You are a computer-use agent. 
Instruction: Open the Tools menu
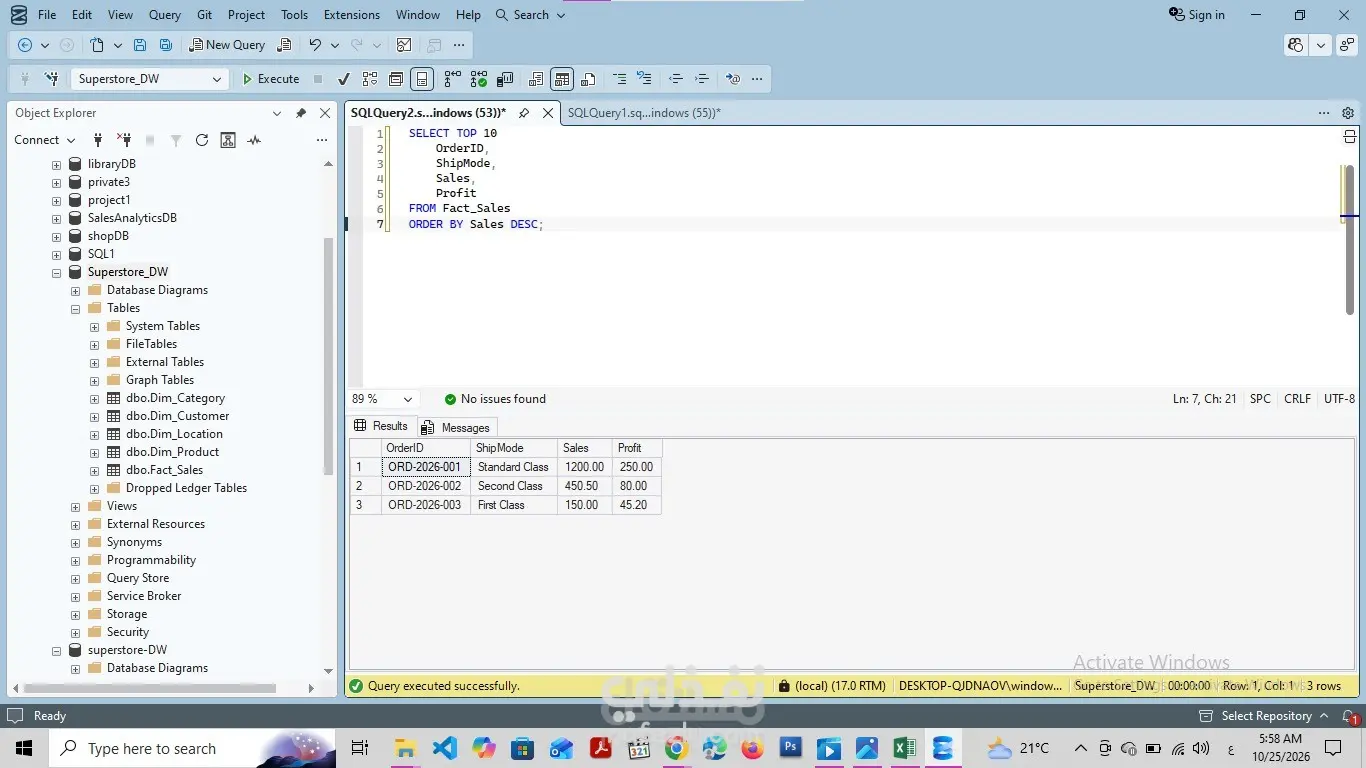(294, 15)
